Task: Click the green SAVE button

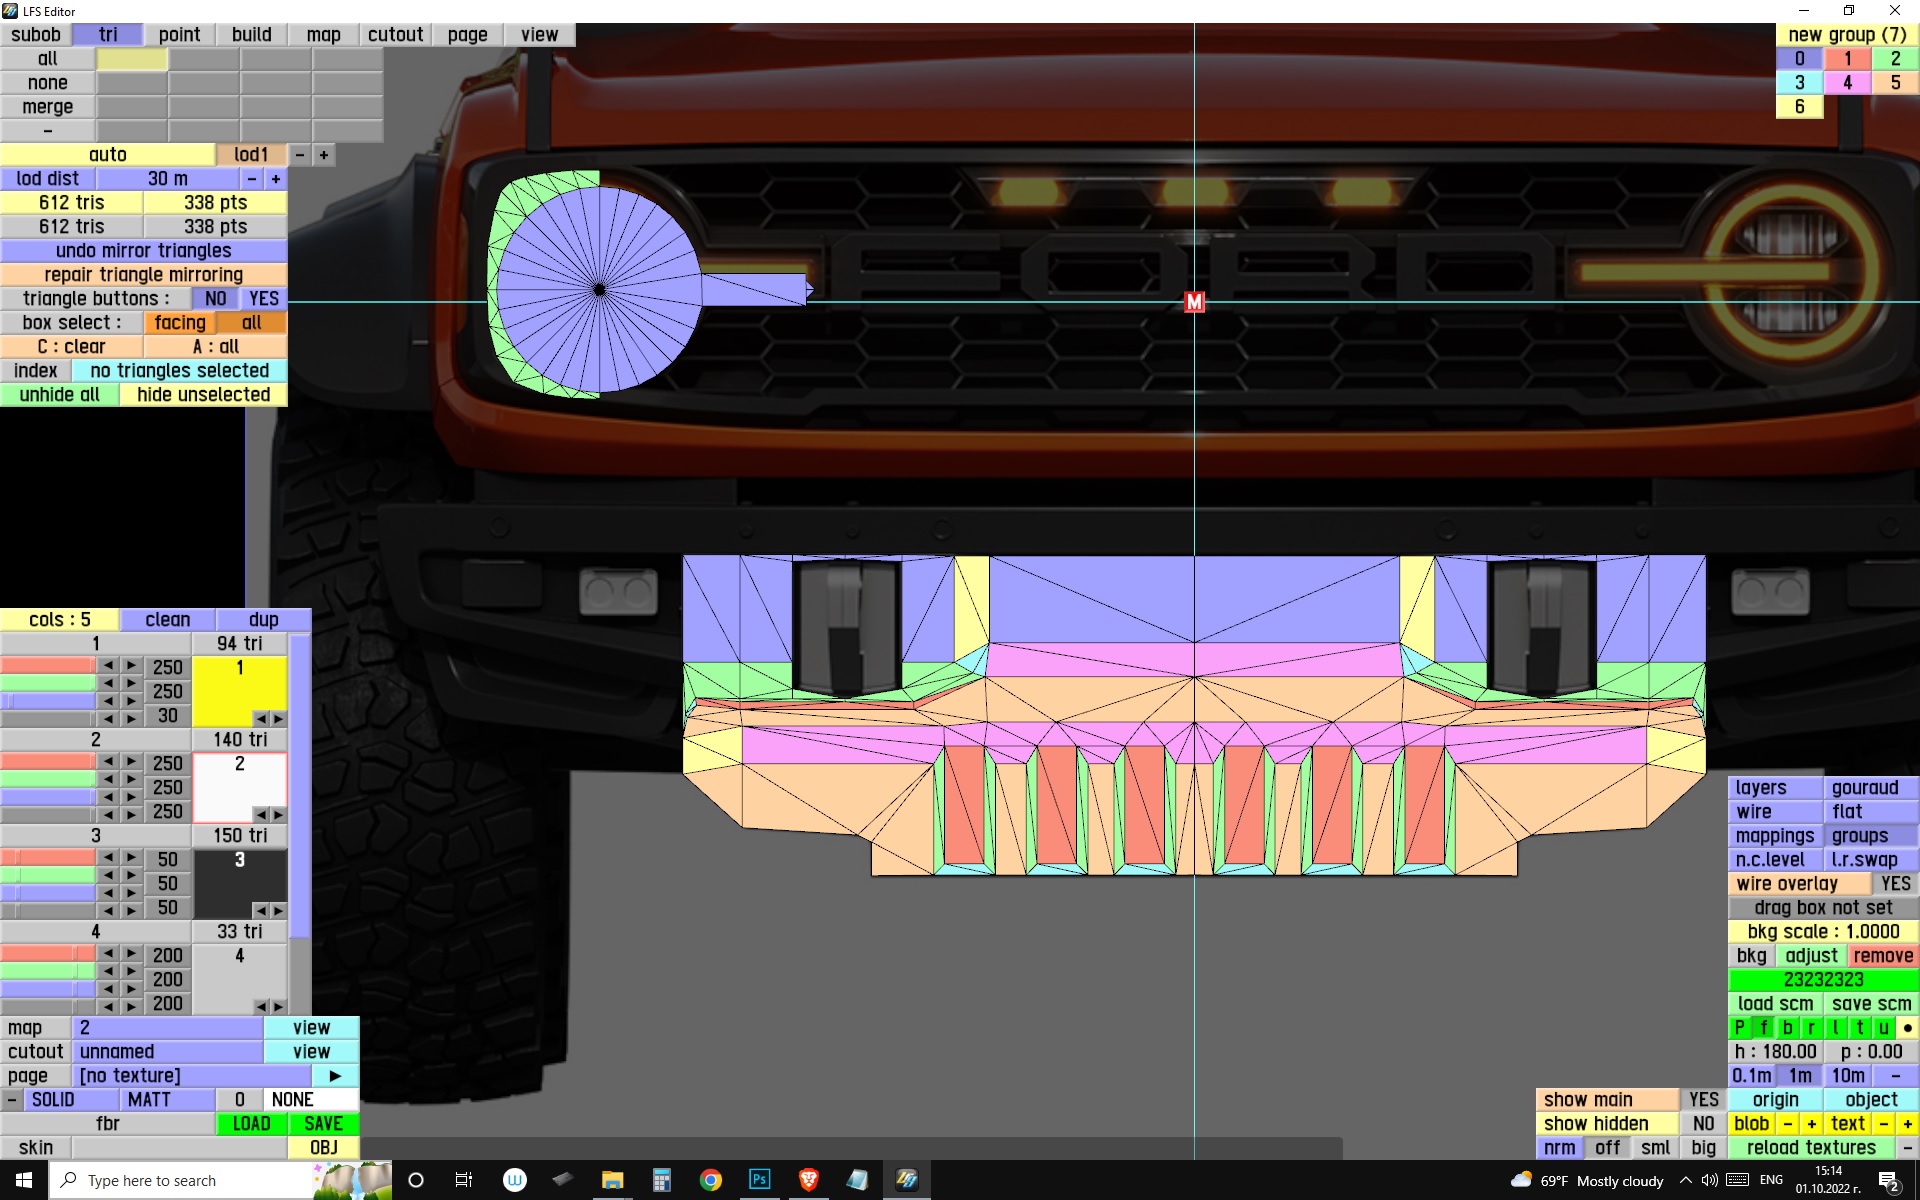Action: click(x=323, y=1124)
